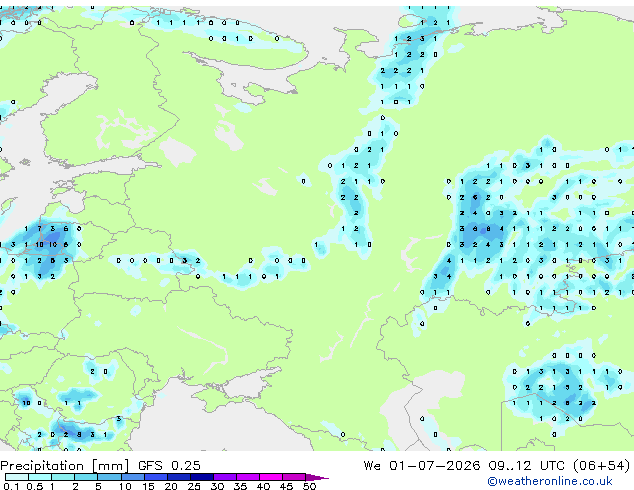This screenshot has height=490, width=634.
Task: Choose the 40–45 mm bright magenta swatch
Action: pos(271,477)
